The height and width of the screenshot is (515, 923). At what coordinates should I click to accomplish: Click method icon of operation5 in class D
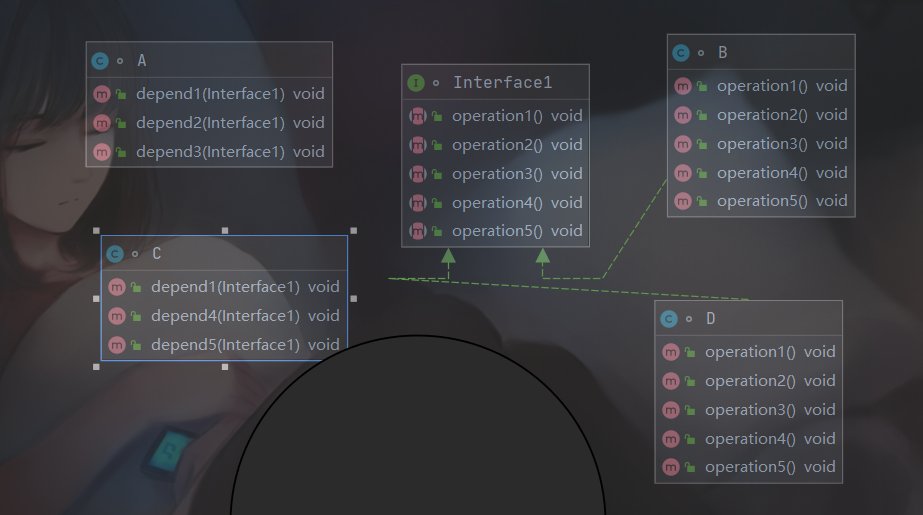click(x=670, y=467)
